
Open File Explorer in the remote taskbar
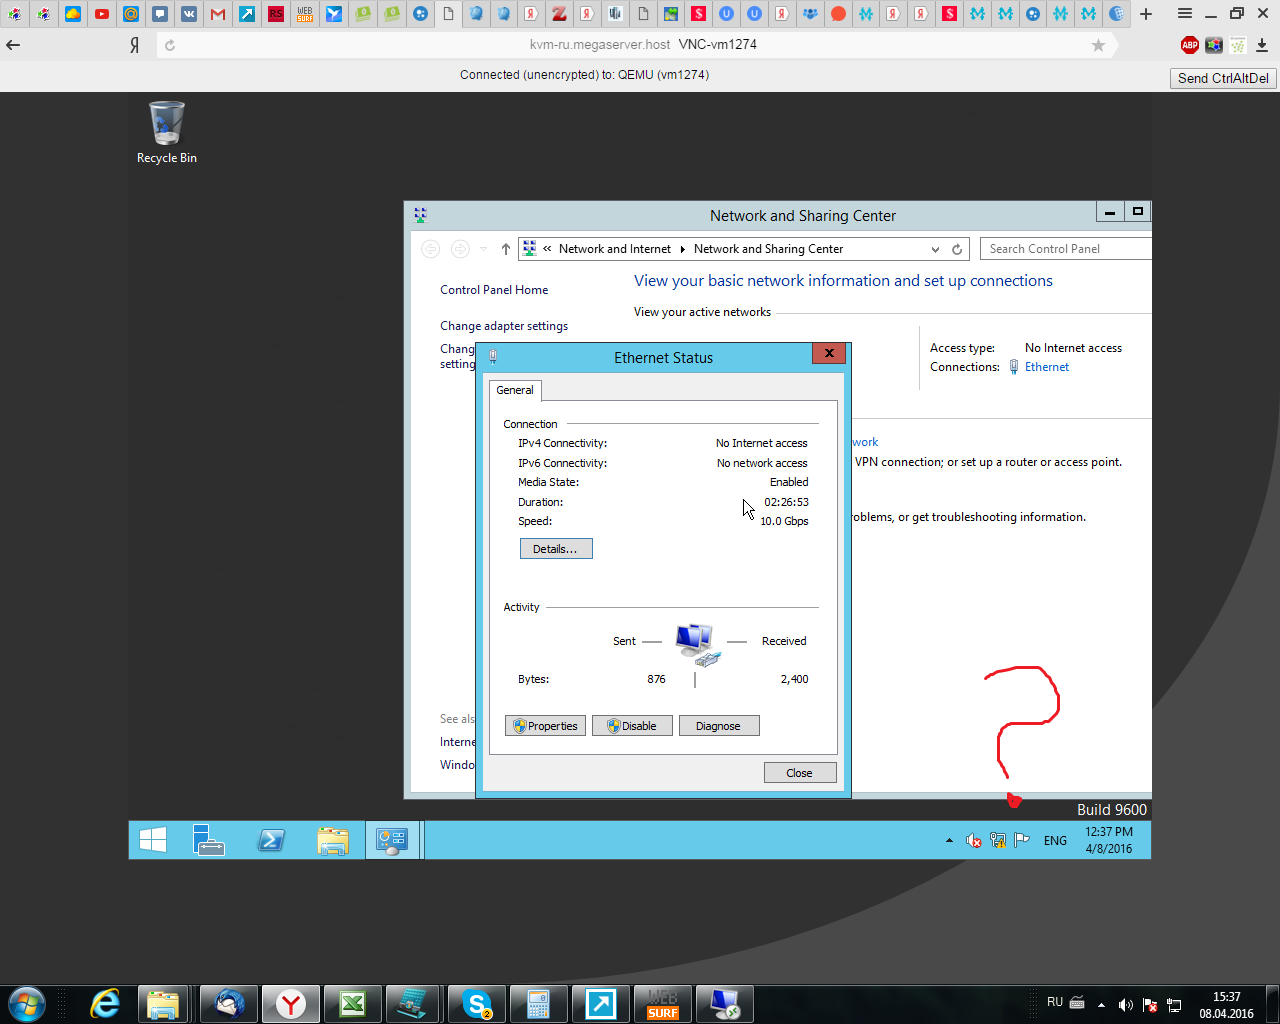point(332,840)
